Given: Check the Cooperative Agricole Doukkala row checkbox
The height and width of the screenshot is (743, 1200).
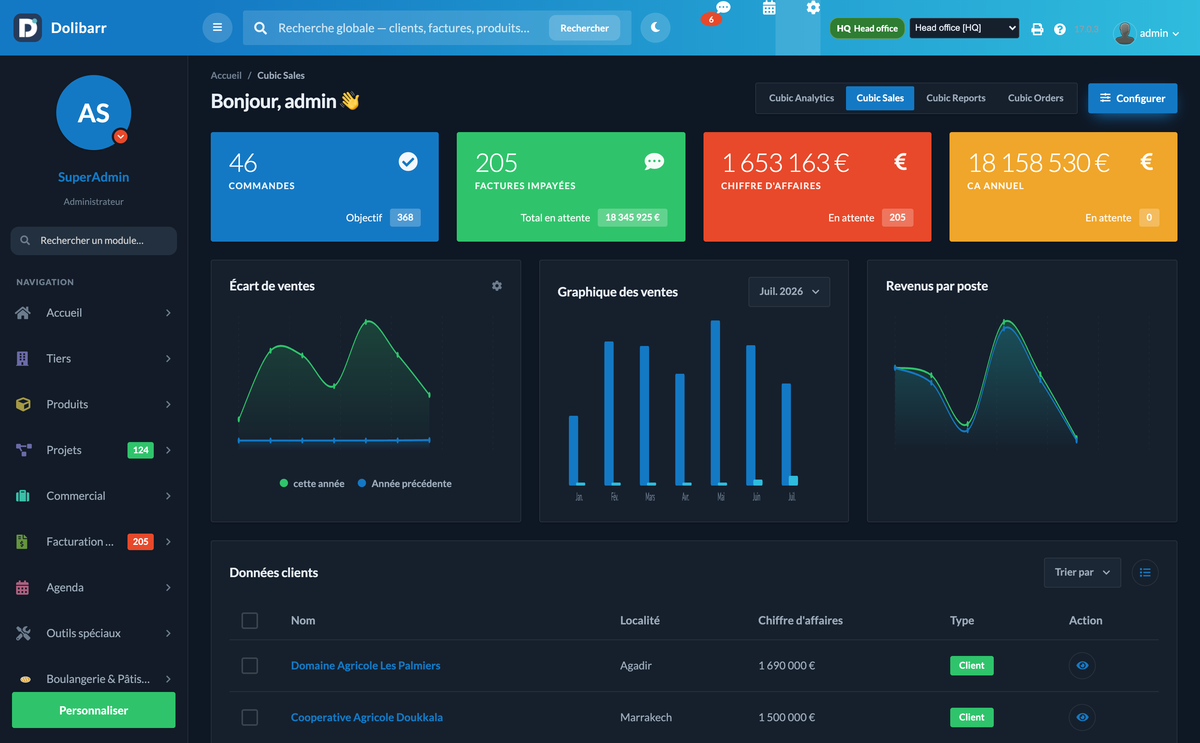Looking at the screenshot, I should point(250,717).
